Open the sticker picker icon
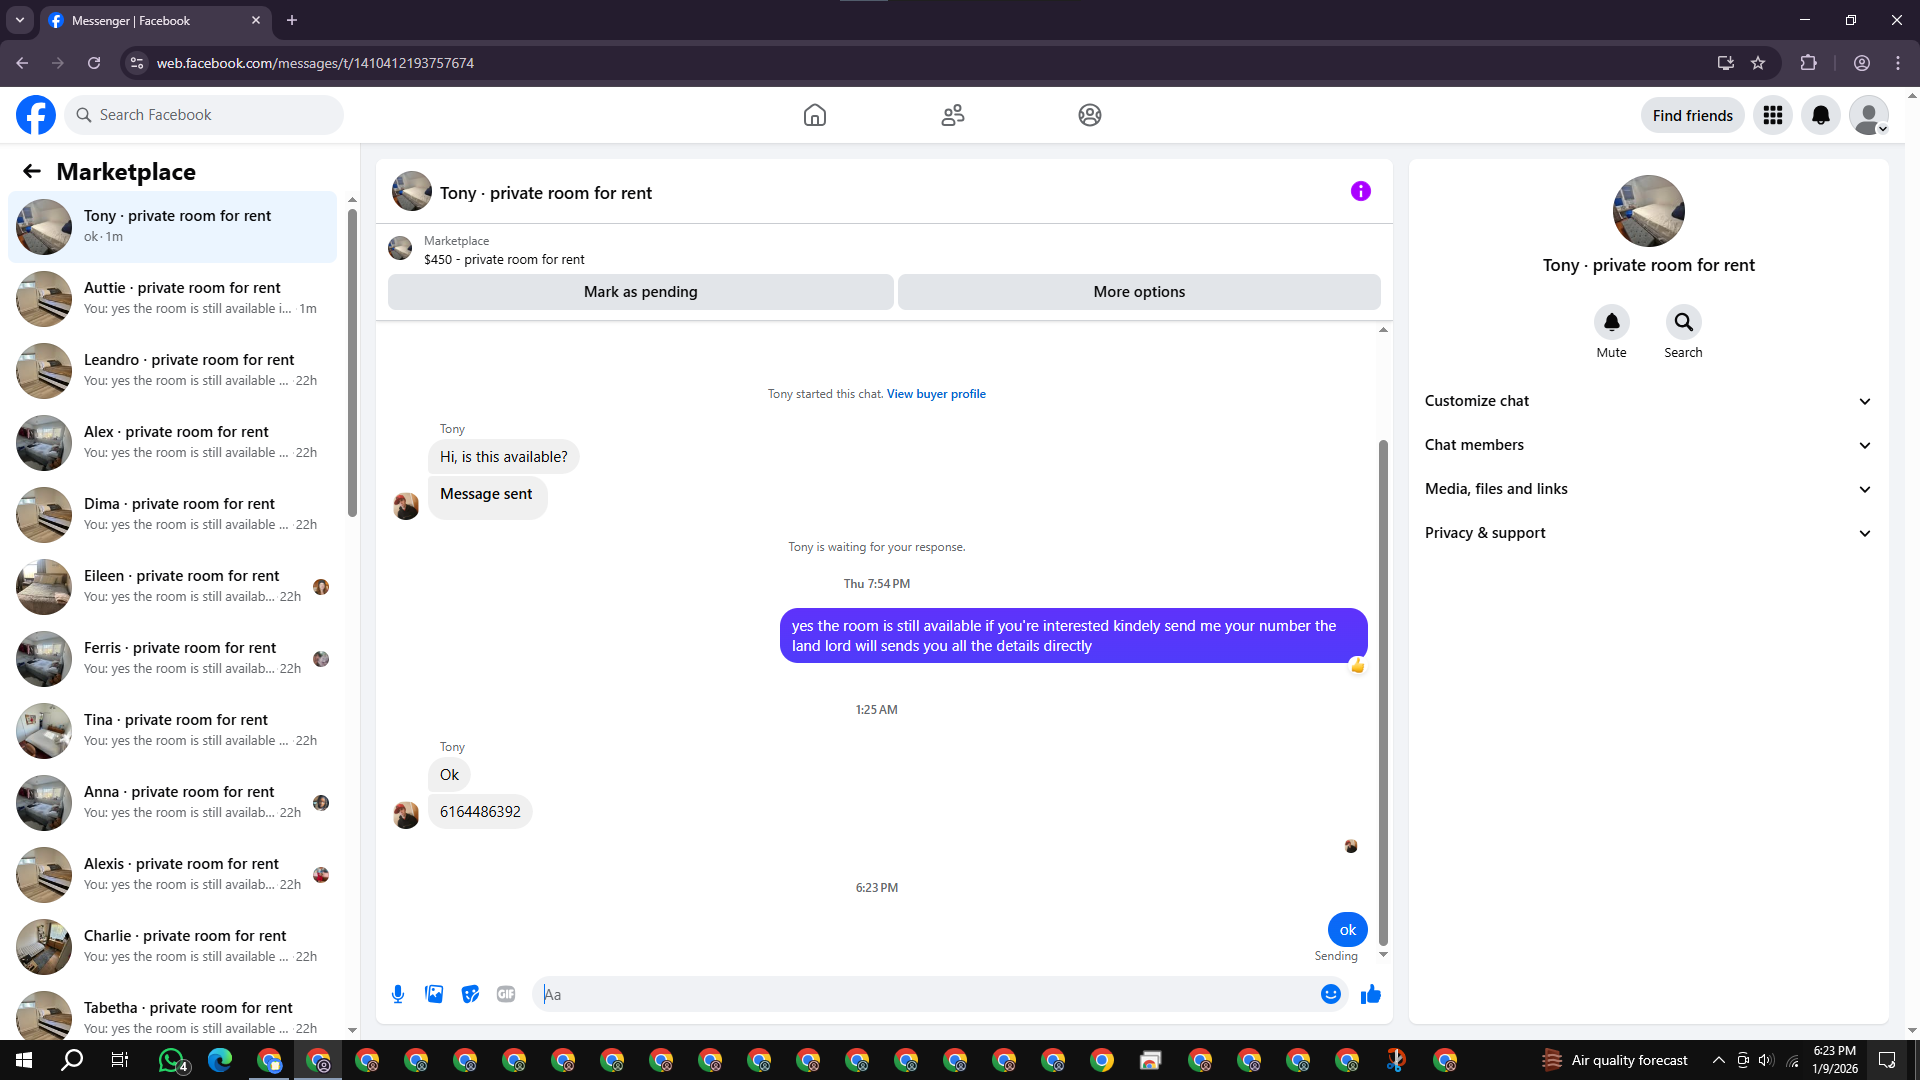1920x1080 pixels. coord(470,994)
